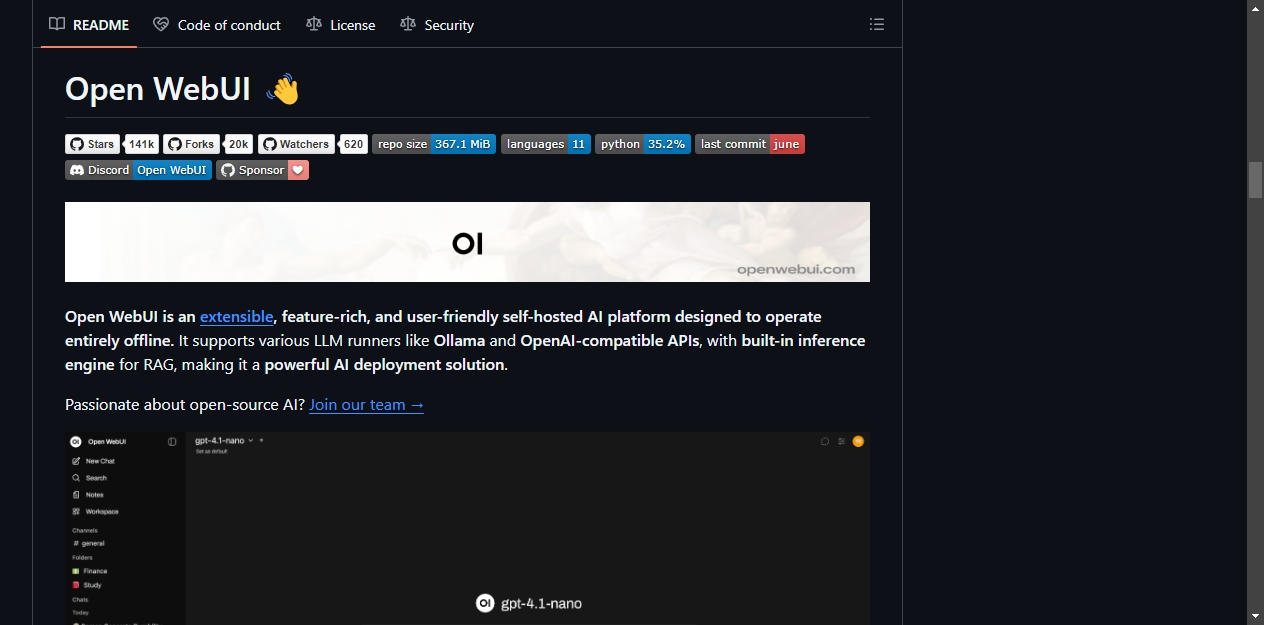
Task: Open the License tab
Action: tap(341, 25)
